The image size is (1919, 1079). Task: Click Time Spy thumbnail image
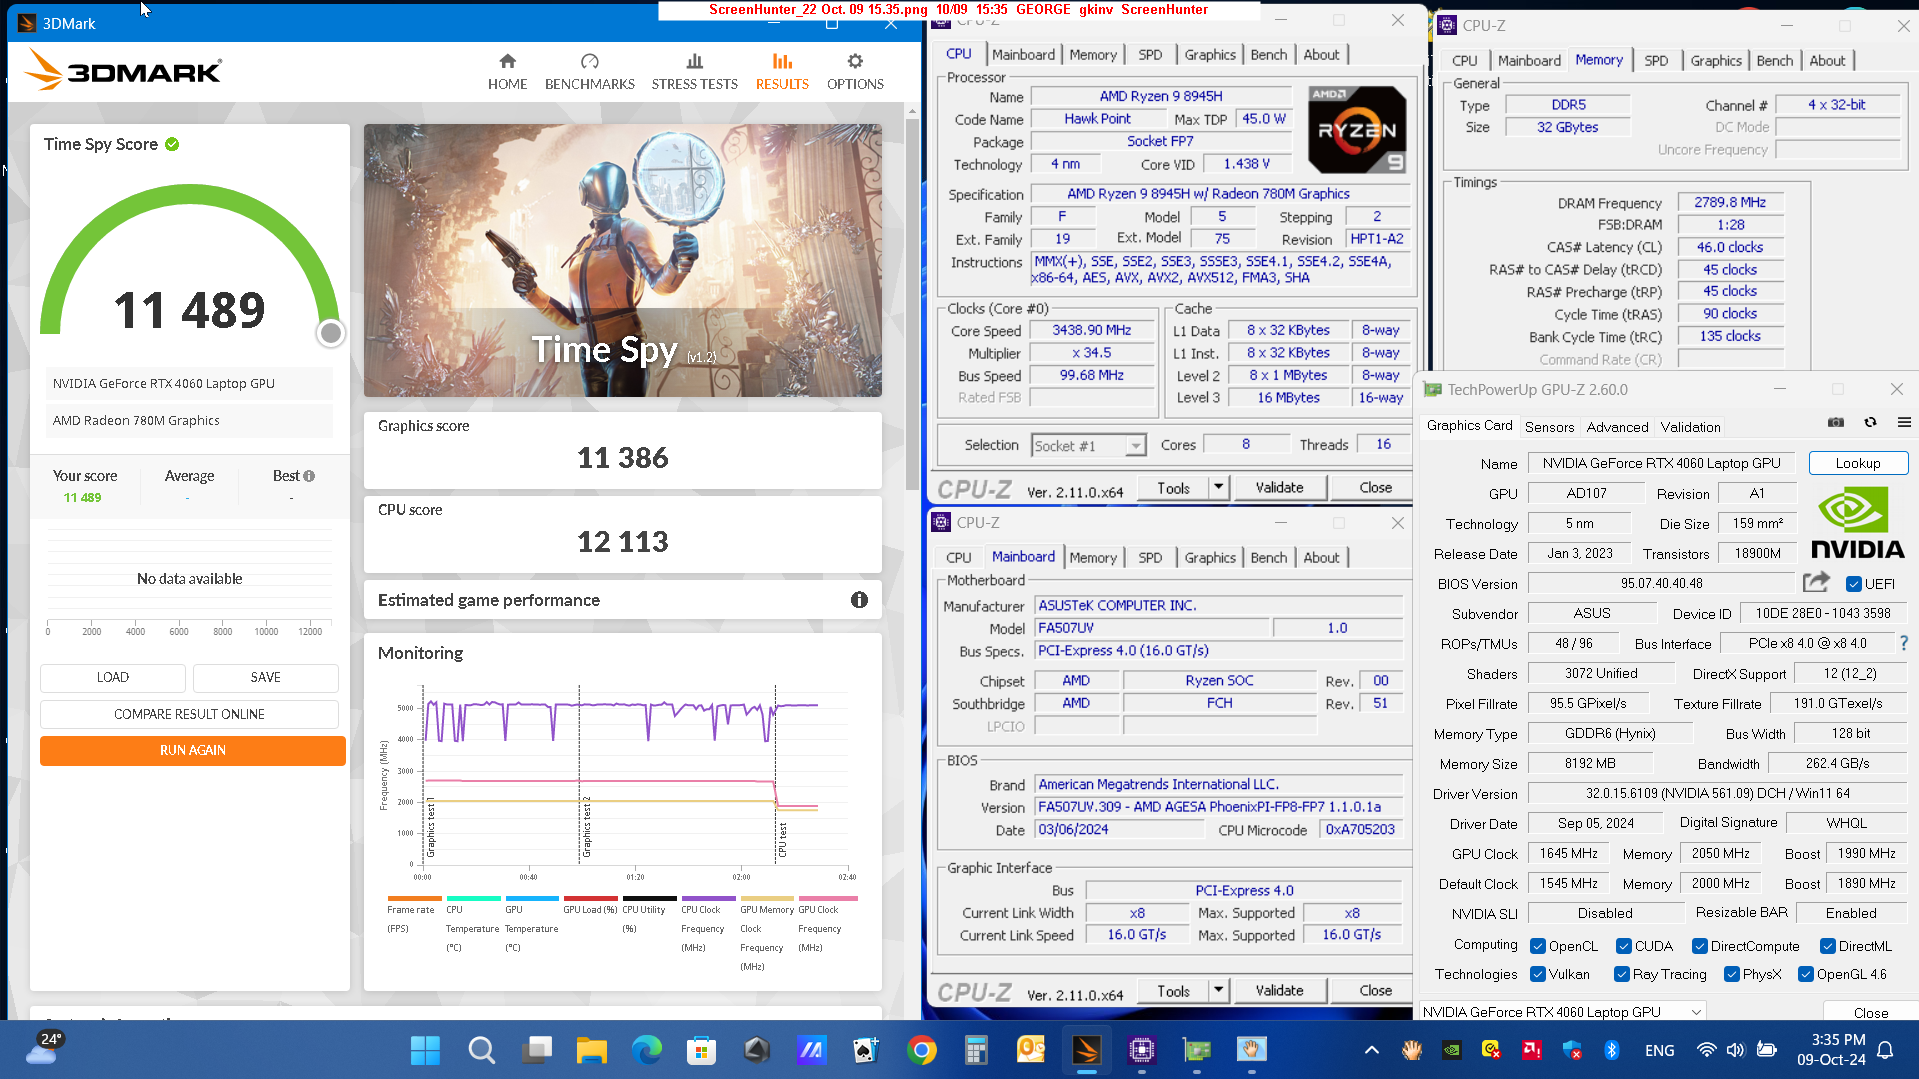click(622, 260)
